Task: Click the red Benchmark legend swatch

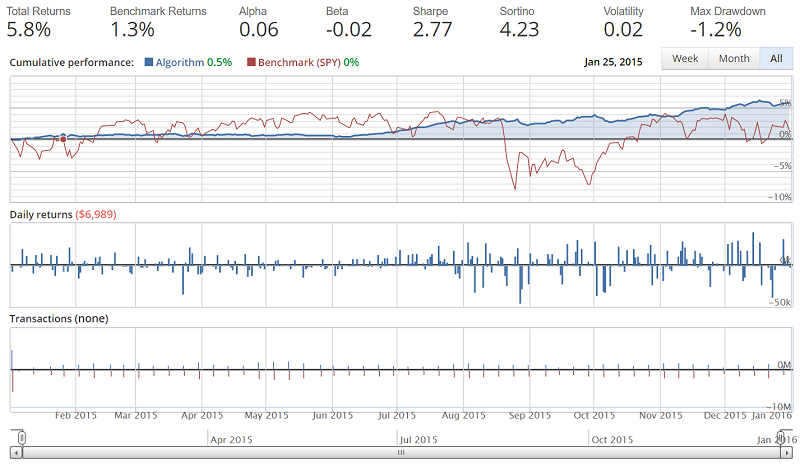Action: click(251, 62)
